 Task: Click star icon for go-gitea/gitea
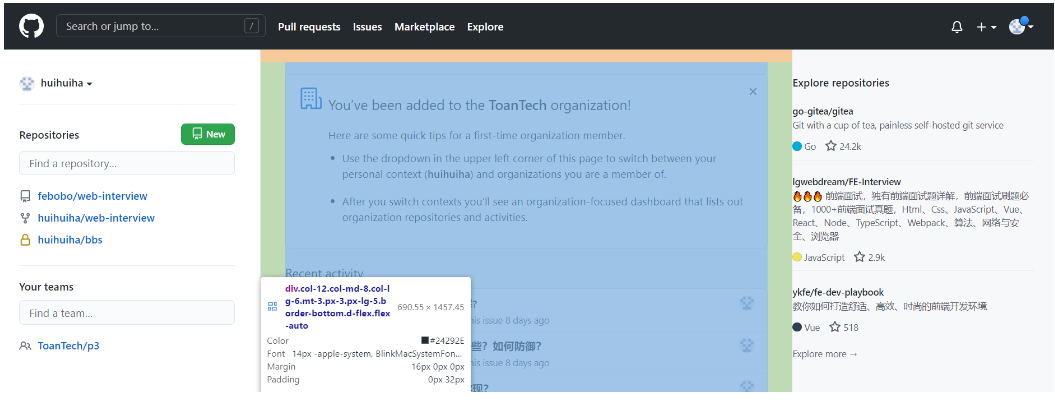click(x=831, y=146)
